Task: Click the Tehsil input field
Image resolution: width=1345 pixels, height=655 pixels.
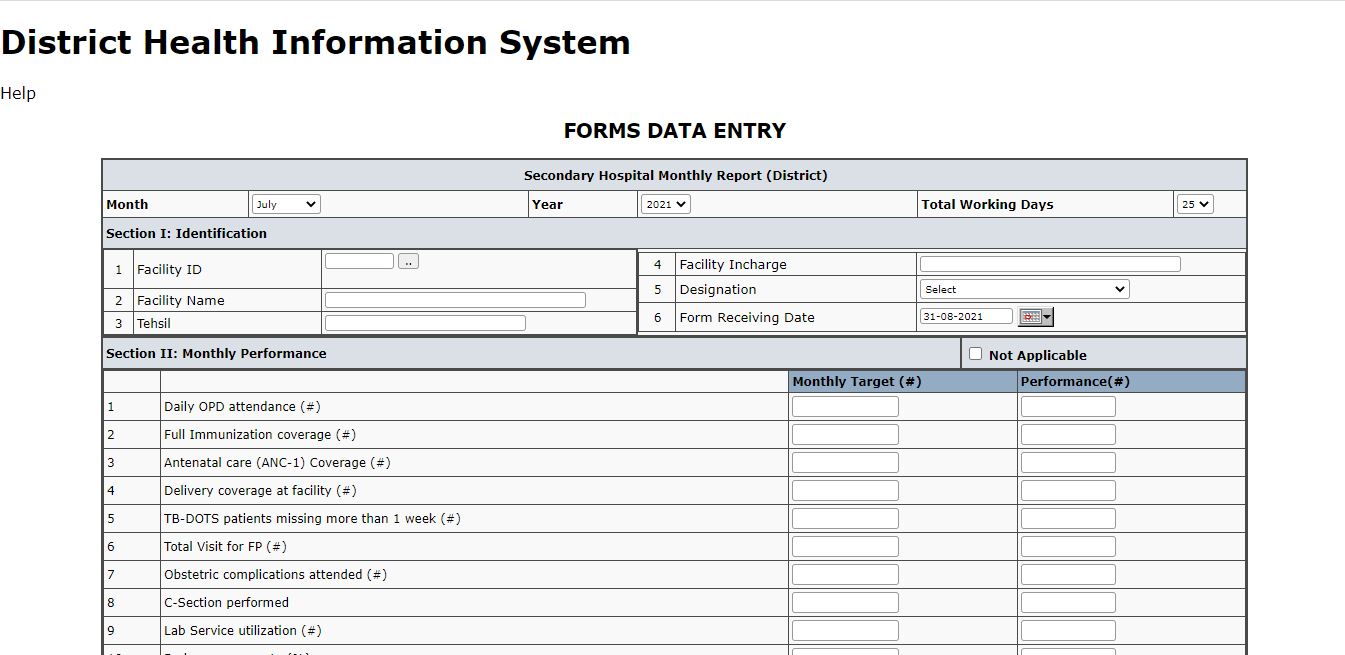Action: point(425,323)
